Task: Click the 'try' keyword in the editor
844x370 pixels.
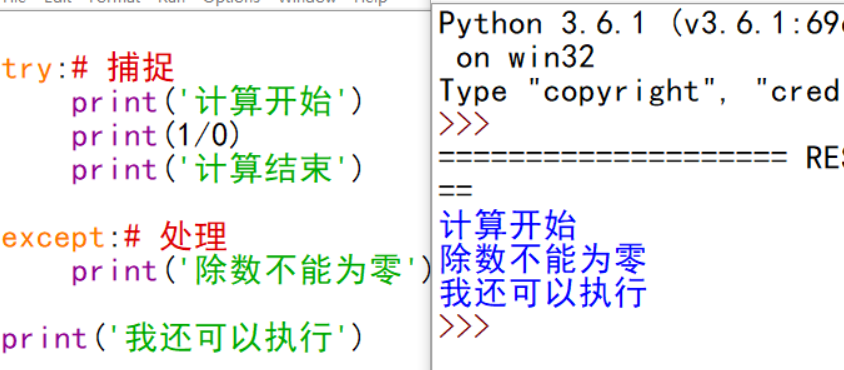Action: point(27,70)
